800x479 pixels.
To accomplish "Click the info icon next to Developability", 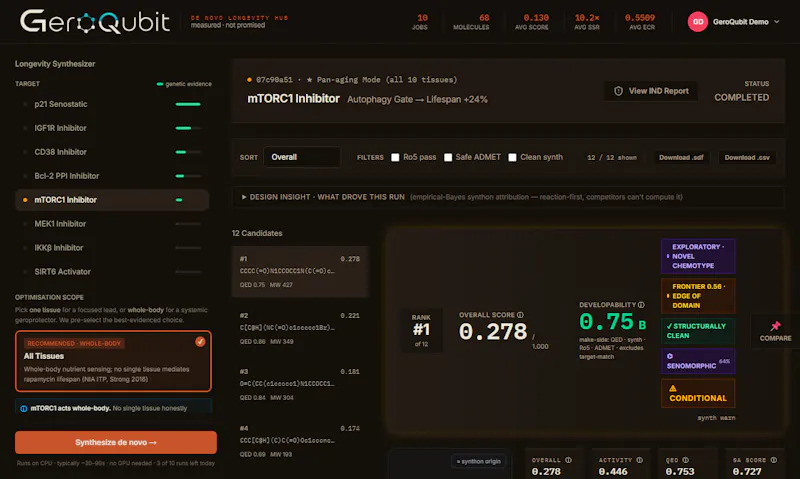I will (x=641, y=305).
